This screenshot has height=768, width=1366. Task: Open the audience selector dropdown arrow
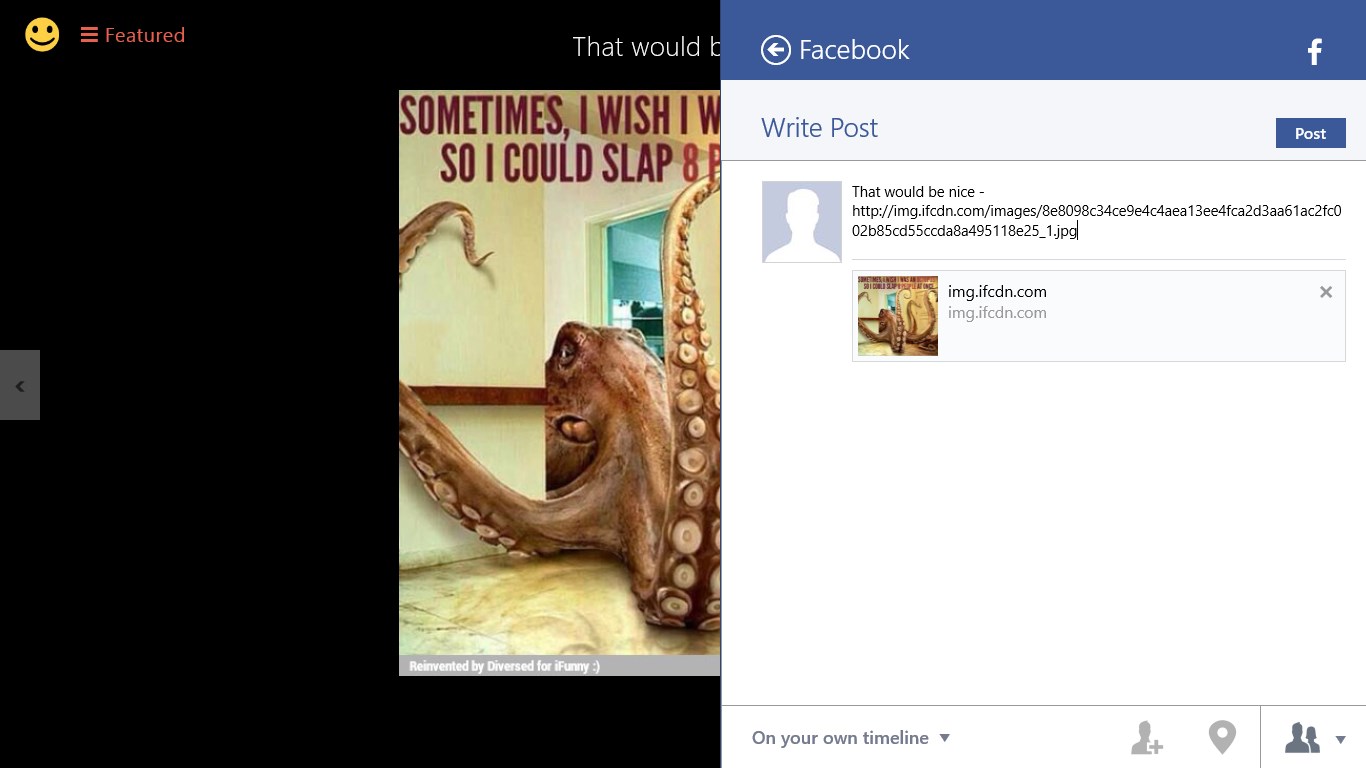(x=1340, y=740)
